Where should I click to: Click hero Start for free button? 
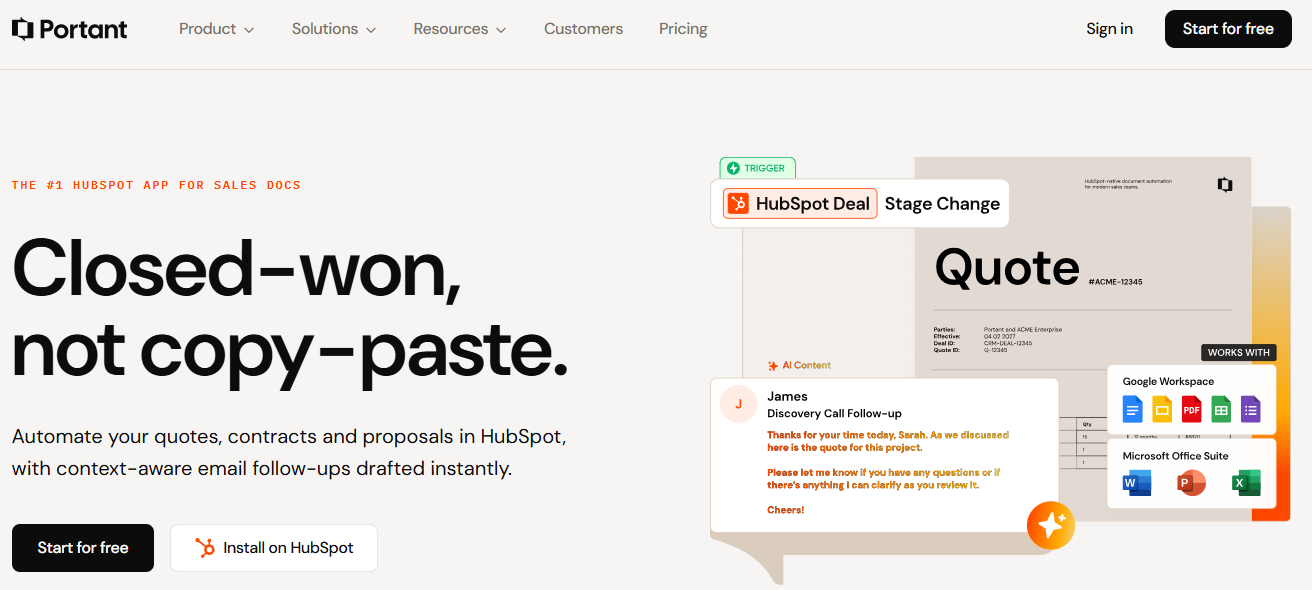point(83,548)
